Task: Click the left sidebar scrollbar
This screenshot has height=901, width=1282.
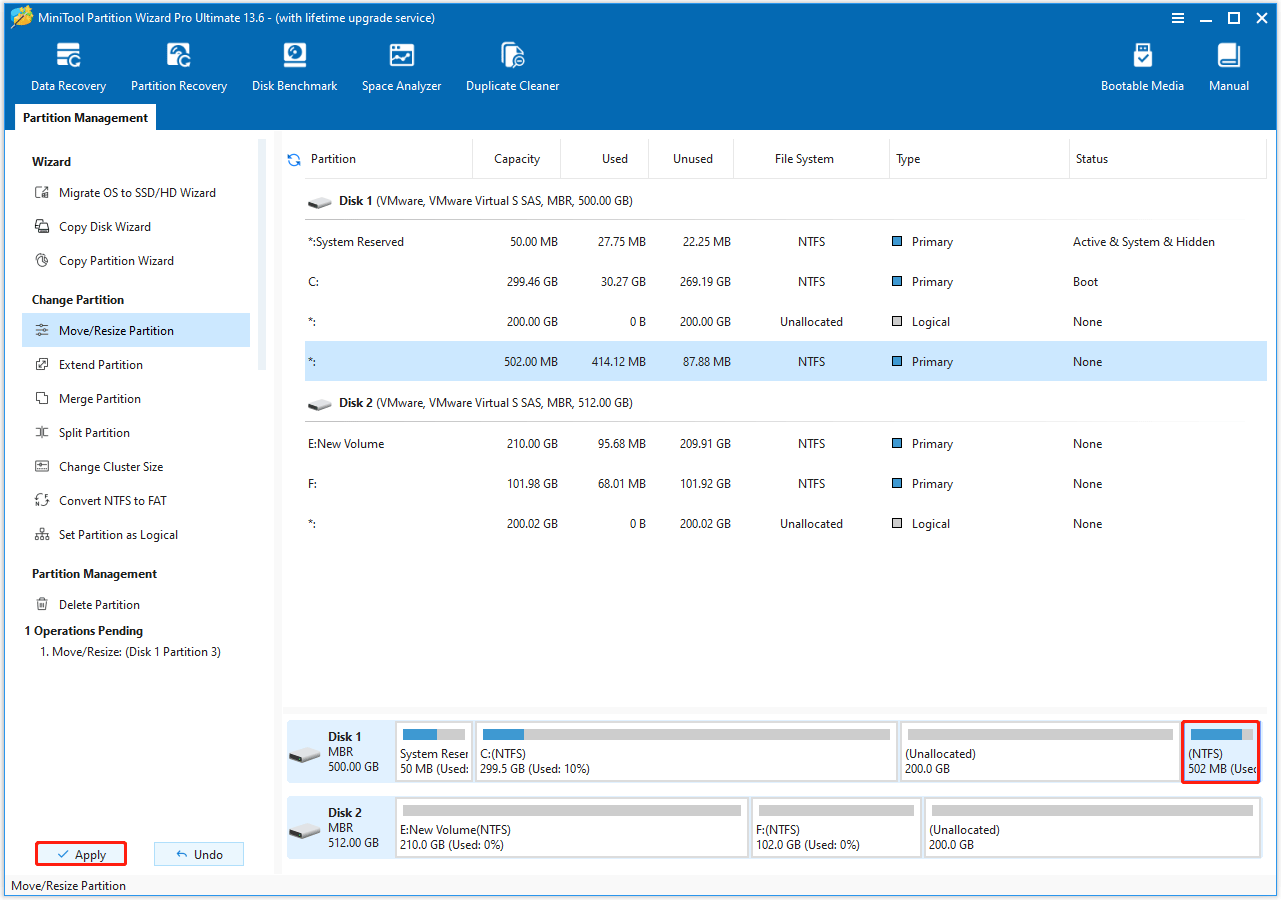Action: 262,255
